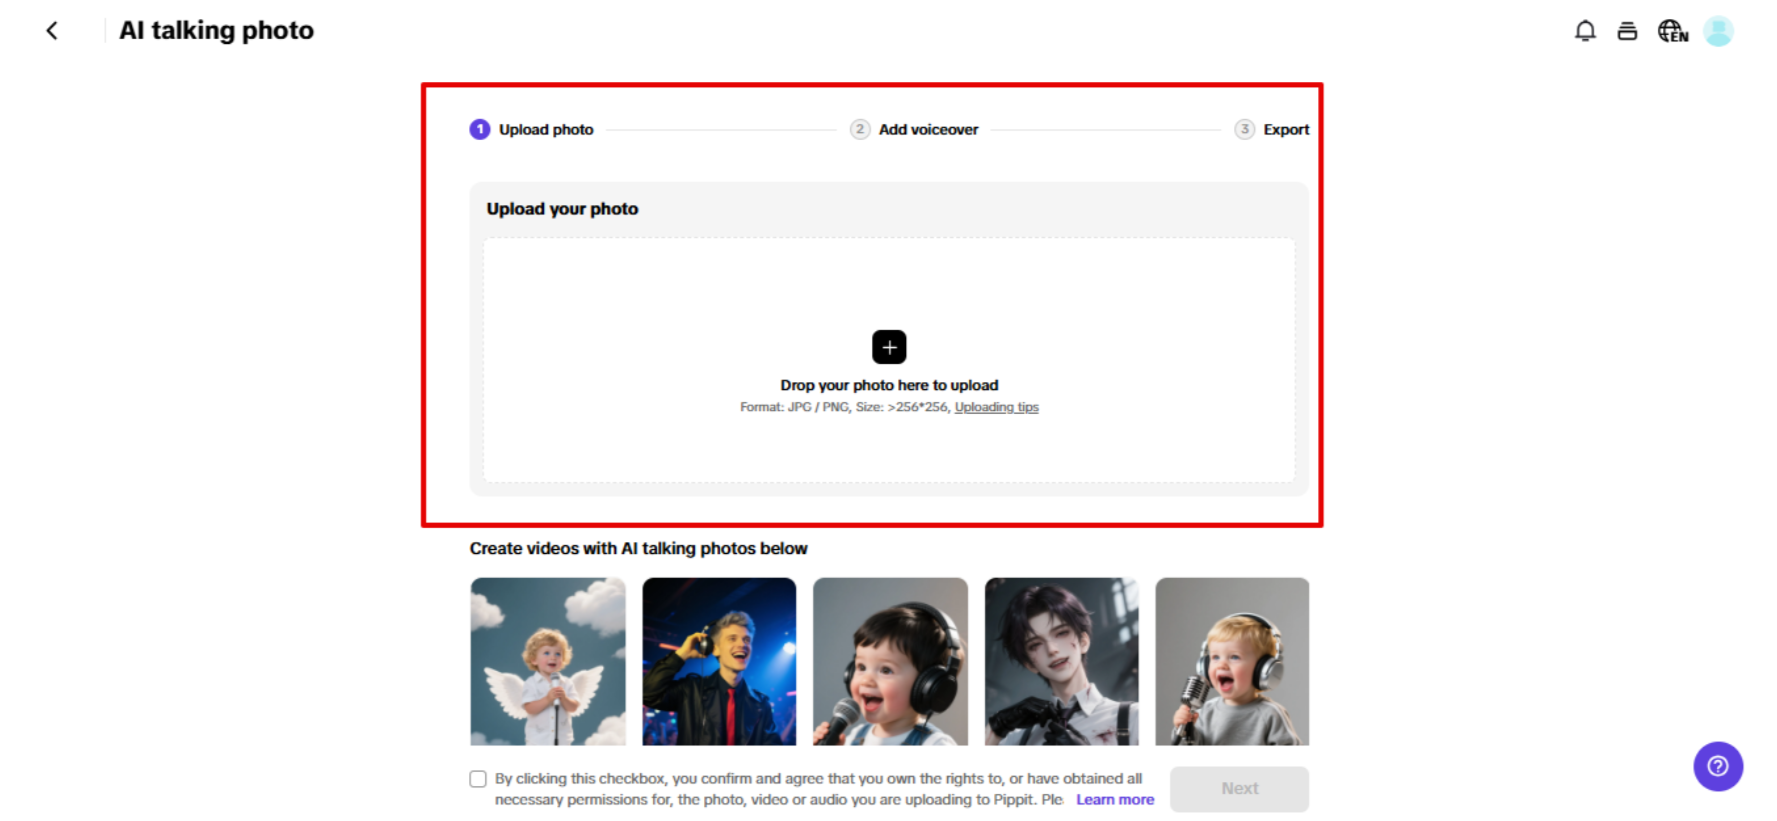Choose the blond baby holding microphone photo
Screen dimensions: 1777x821
pyautogui.click(x=1232, y=661)
